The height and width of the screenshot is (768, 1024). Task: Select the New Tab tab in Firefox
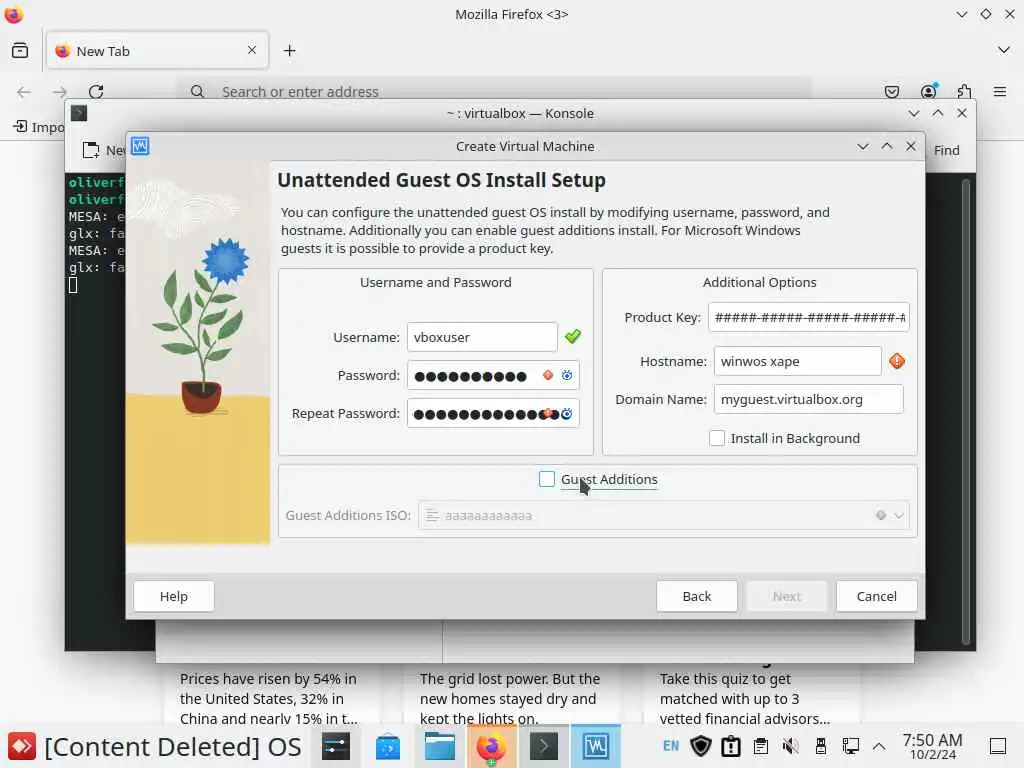[x=157, y=51]
